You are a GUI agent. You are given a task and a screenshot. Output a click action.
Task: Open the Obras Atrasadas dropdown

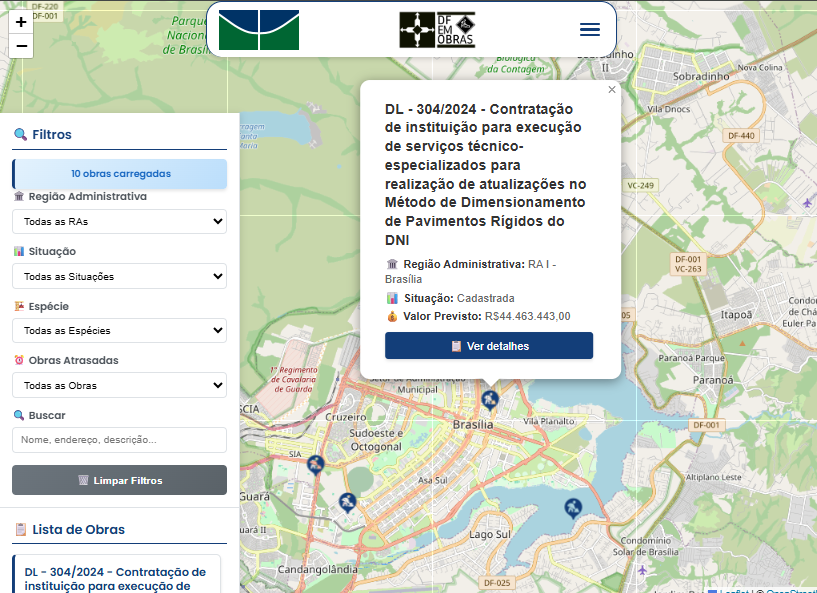[119, 385]
